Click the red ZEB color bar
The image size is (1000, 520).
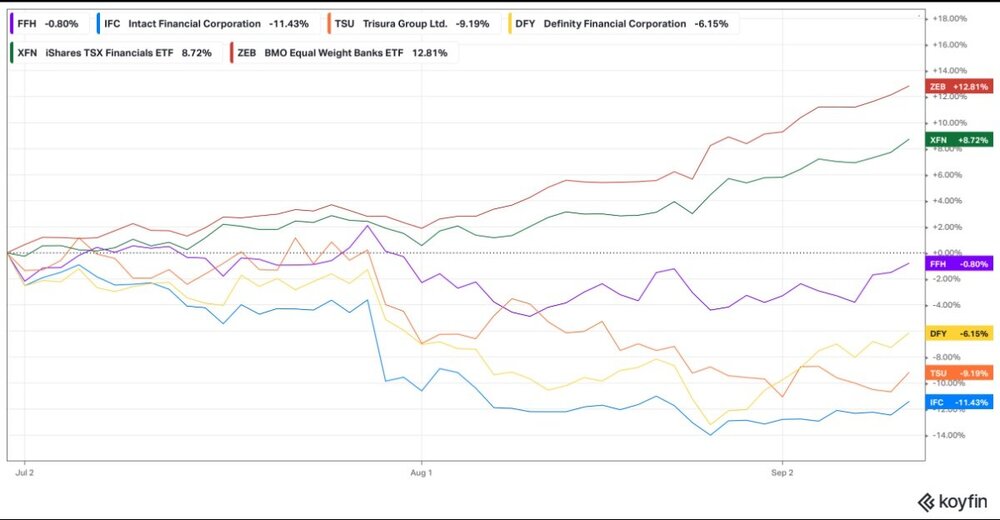pos(232,52)
